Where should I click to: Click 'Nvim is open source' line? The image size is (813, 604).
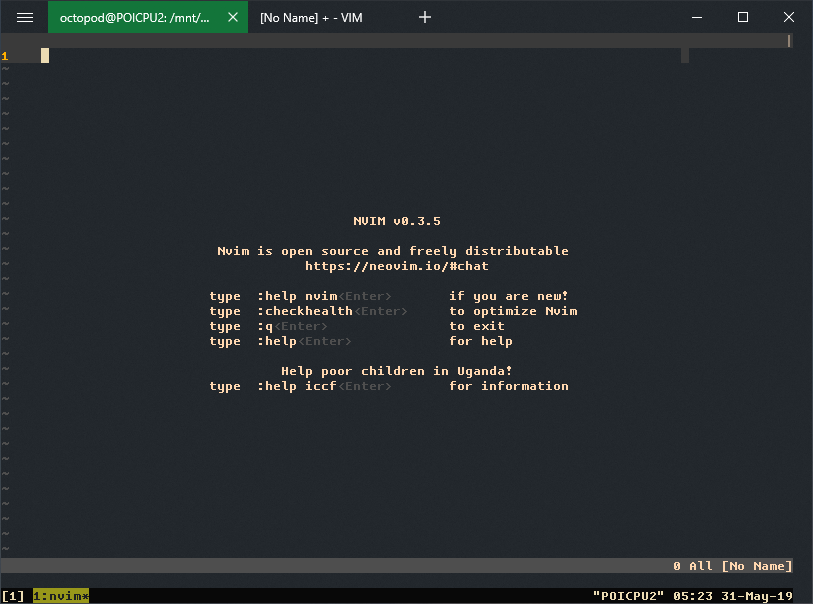pos(393,251)
